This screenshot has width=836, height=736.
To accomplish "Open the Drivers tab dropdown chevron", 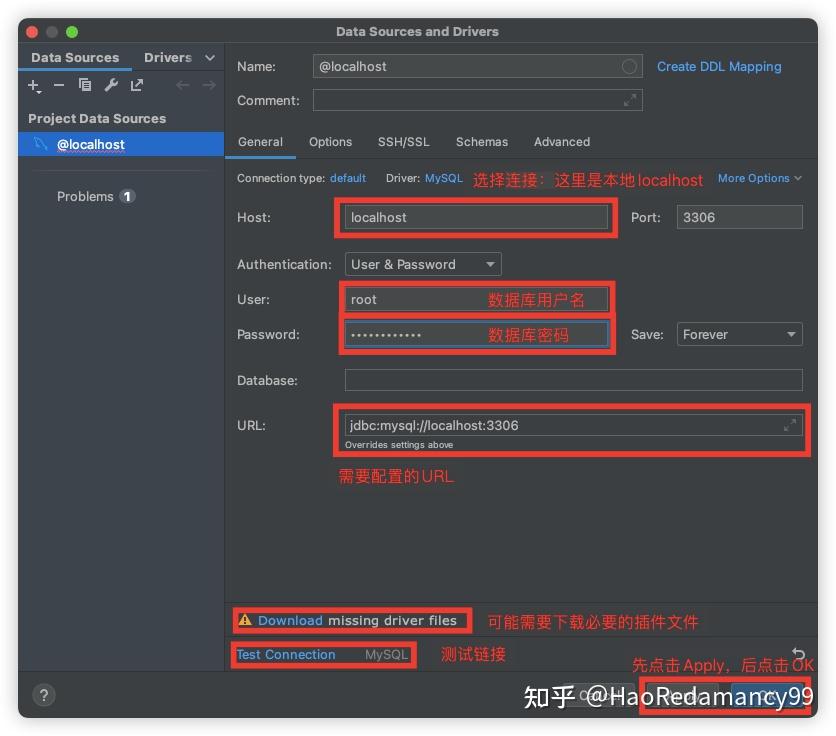I will tap(210, 58).
